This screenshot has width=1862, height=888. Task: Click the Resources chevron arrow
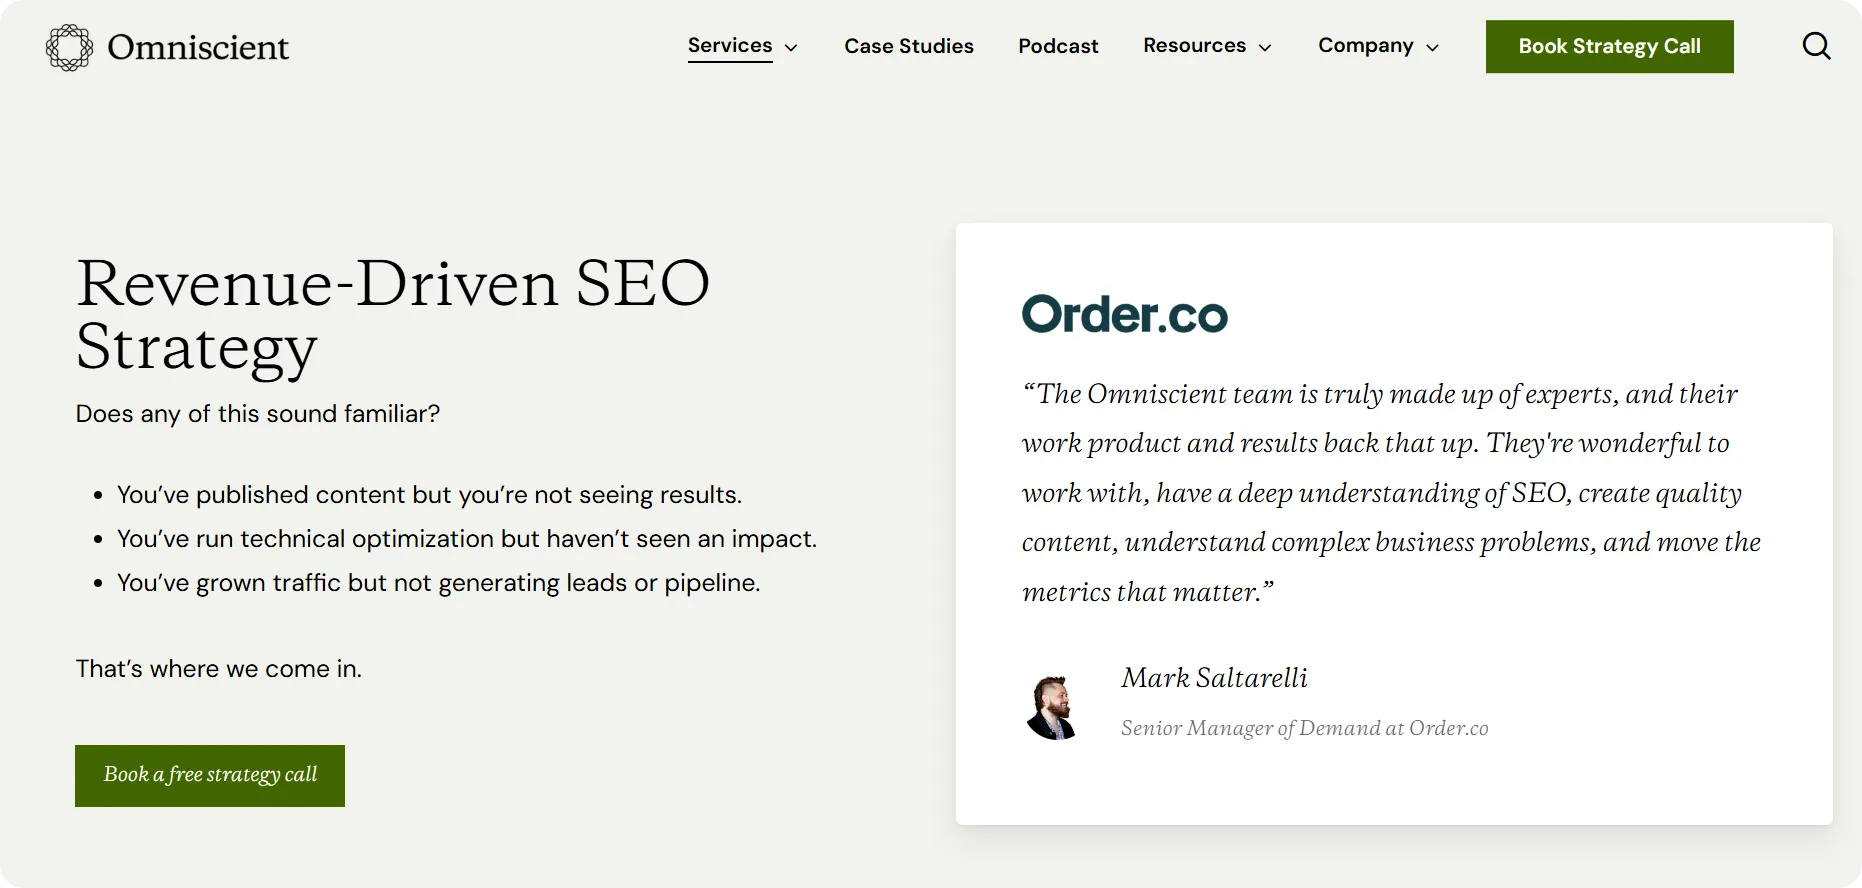click(1264, 47)
